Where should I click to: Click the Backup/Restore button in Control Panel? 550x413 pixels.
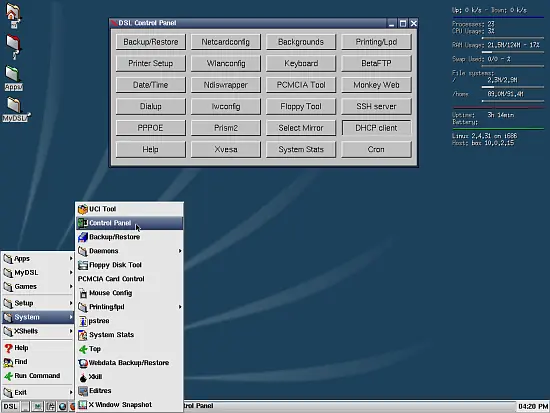click(150, 42)
